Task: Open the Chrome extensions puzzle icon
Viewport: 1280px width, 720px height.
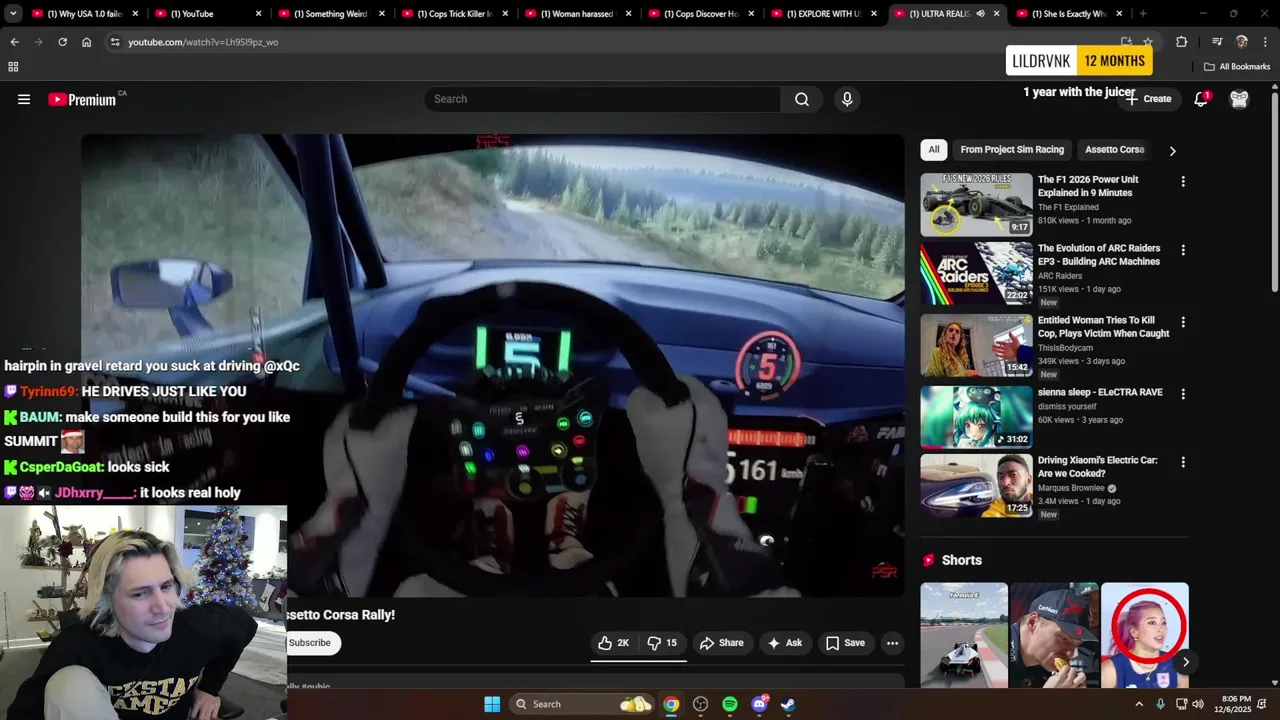Action: [x=1181, y=42]
